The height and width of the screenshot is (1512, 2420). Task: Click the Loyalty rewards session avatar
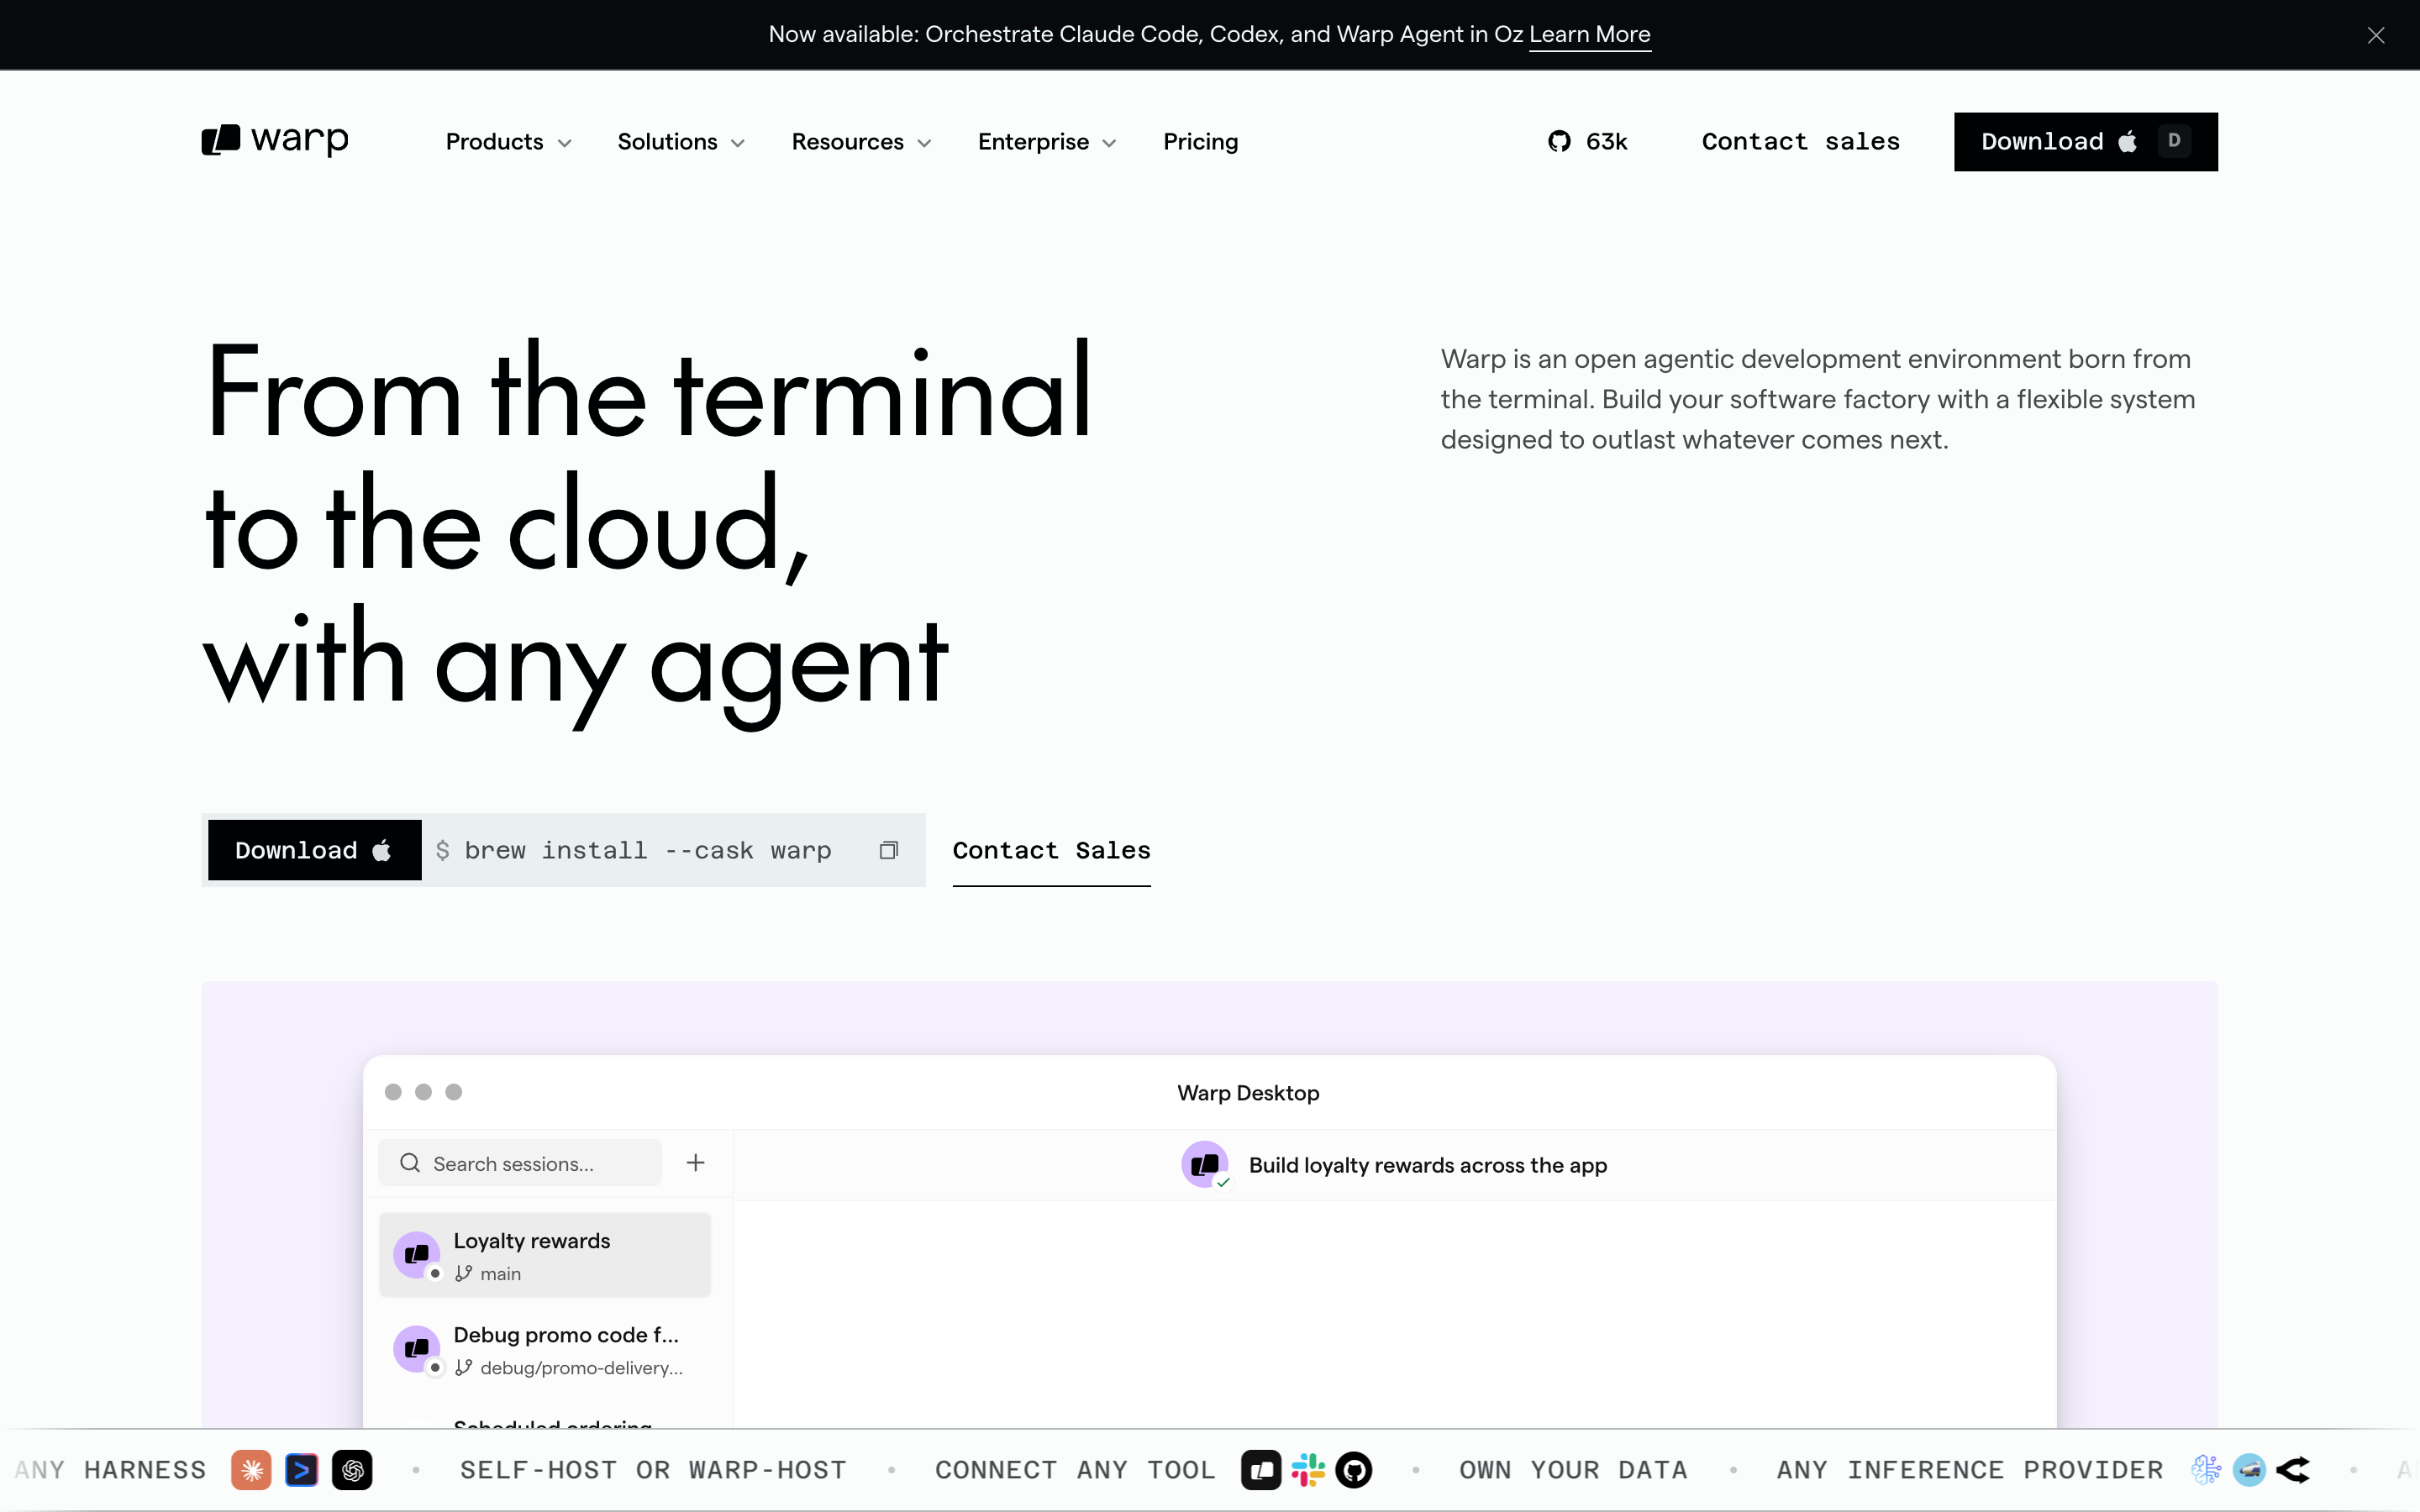pyautogui.click(x=417, y=1255)
